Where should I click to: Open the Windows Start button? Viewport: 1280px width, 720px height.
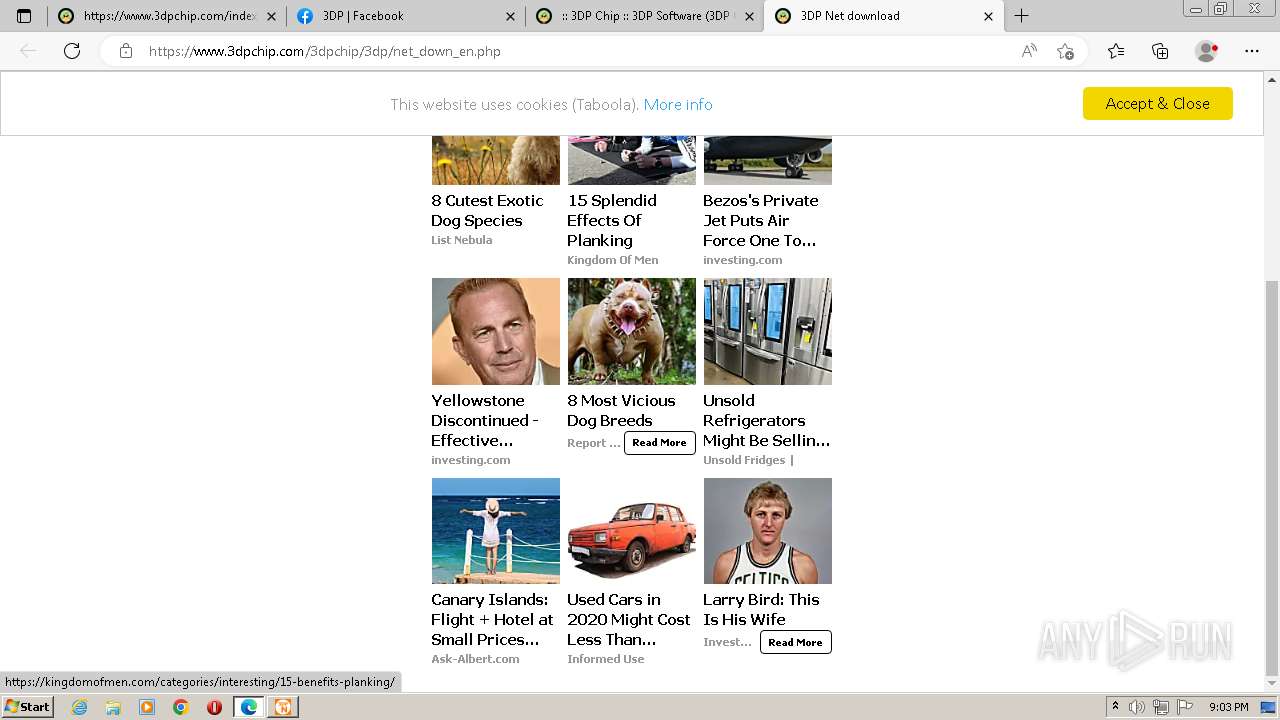tap(27, 706)
